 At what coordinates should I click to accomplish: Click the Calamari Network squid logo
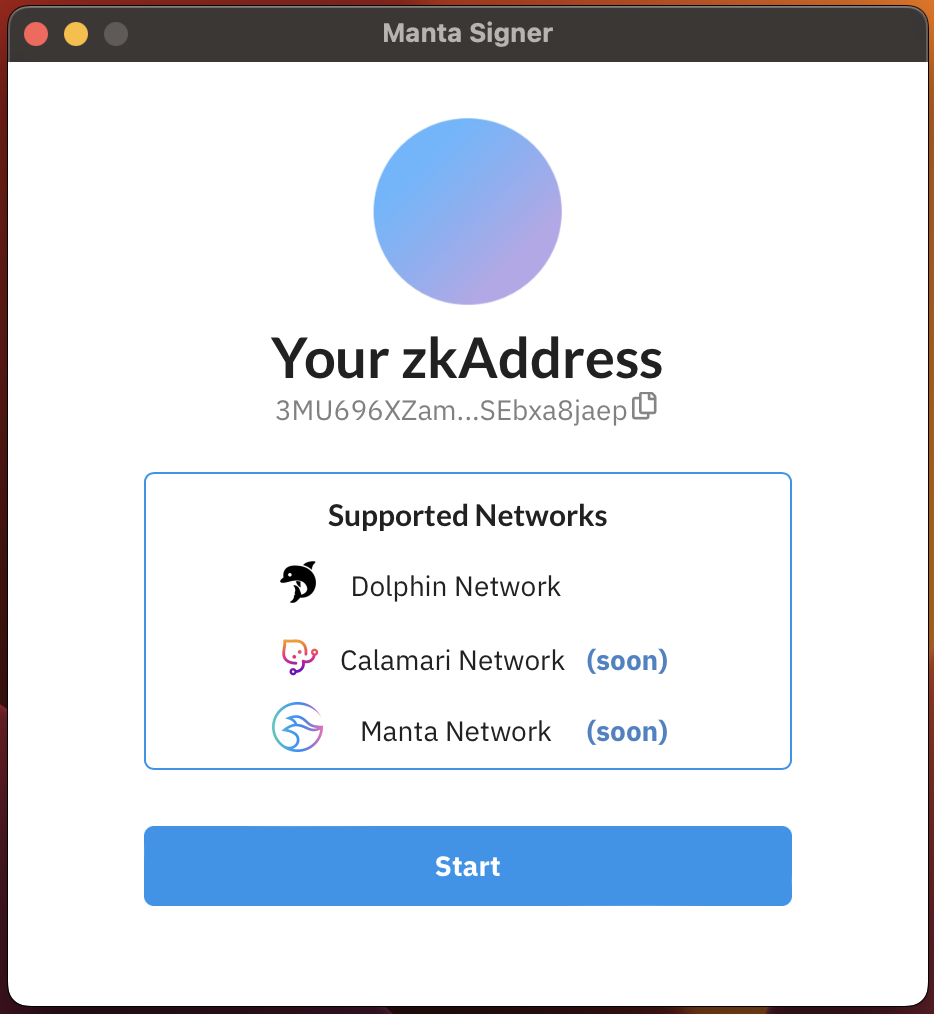pyautogui.click(x=299, y=657)
